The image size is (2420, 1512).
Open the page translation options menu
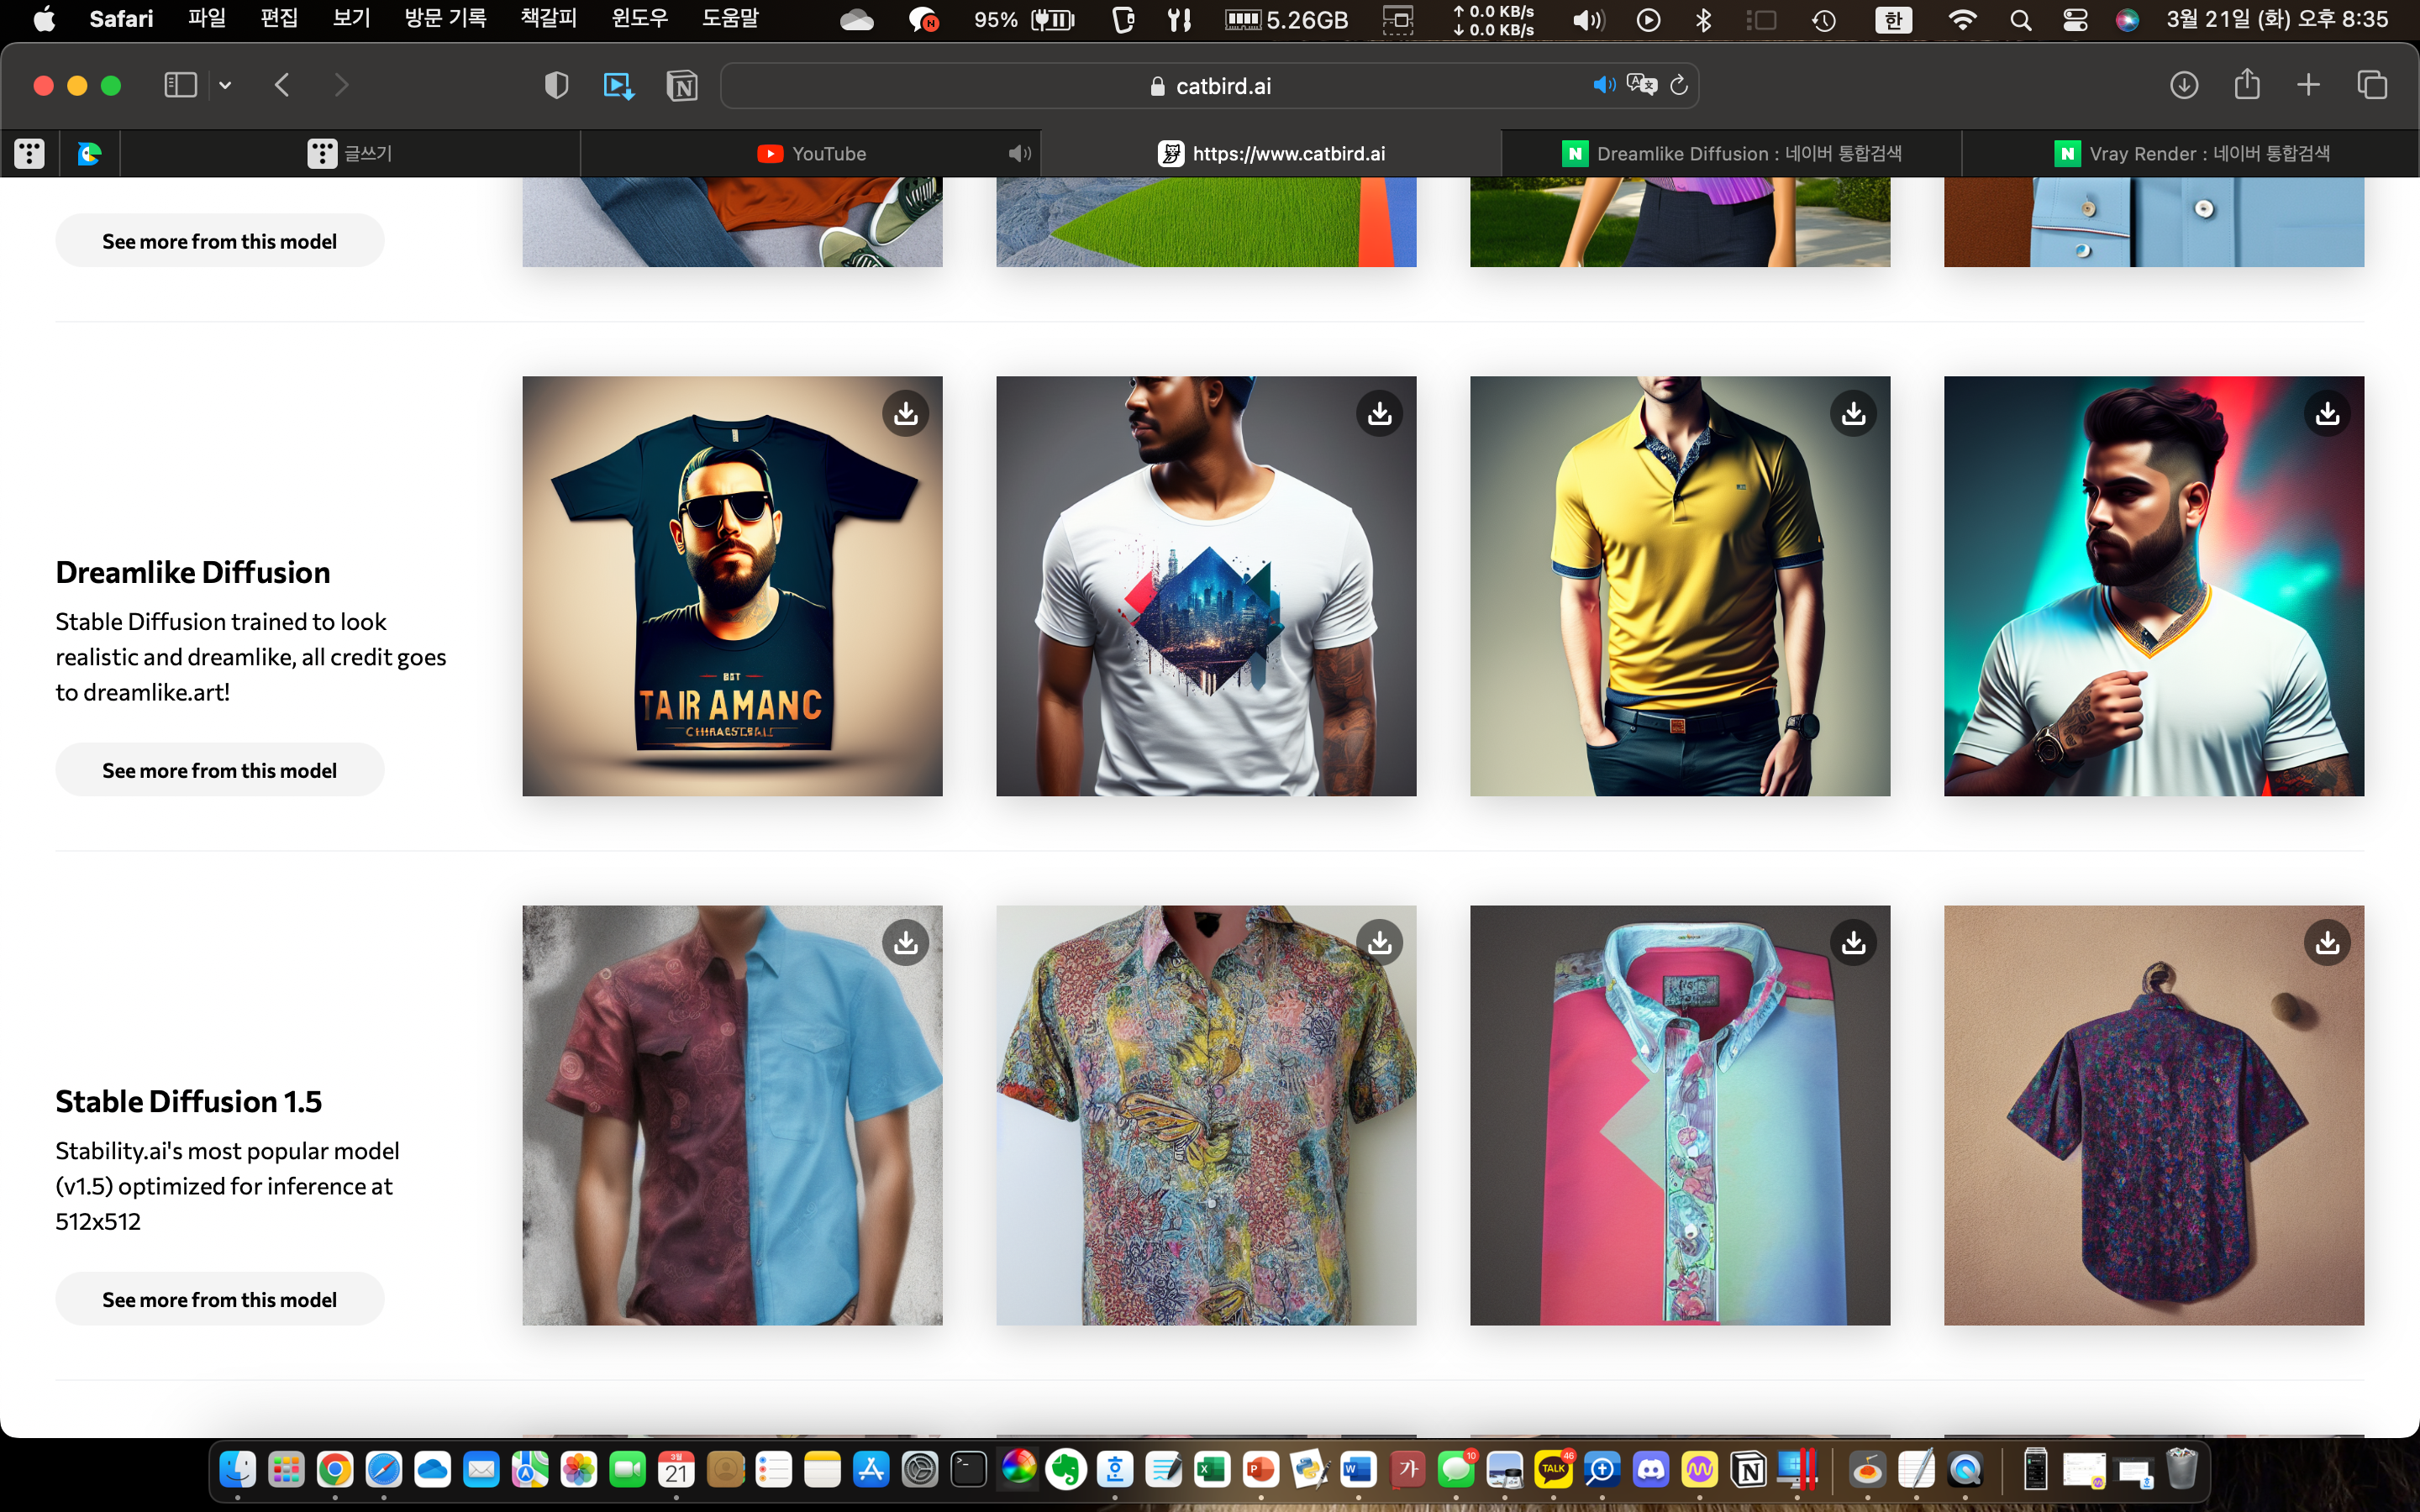1641,86
